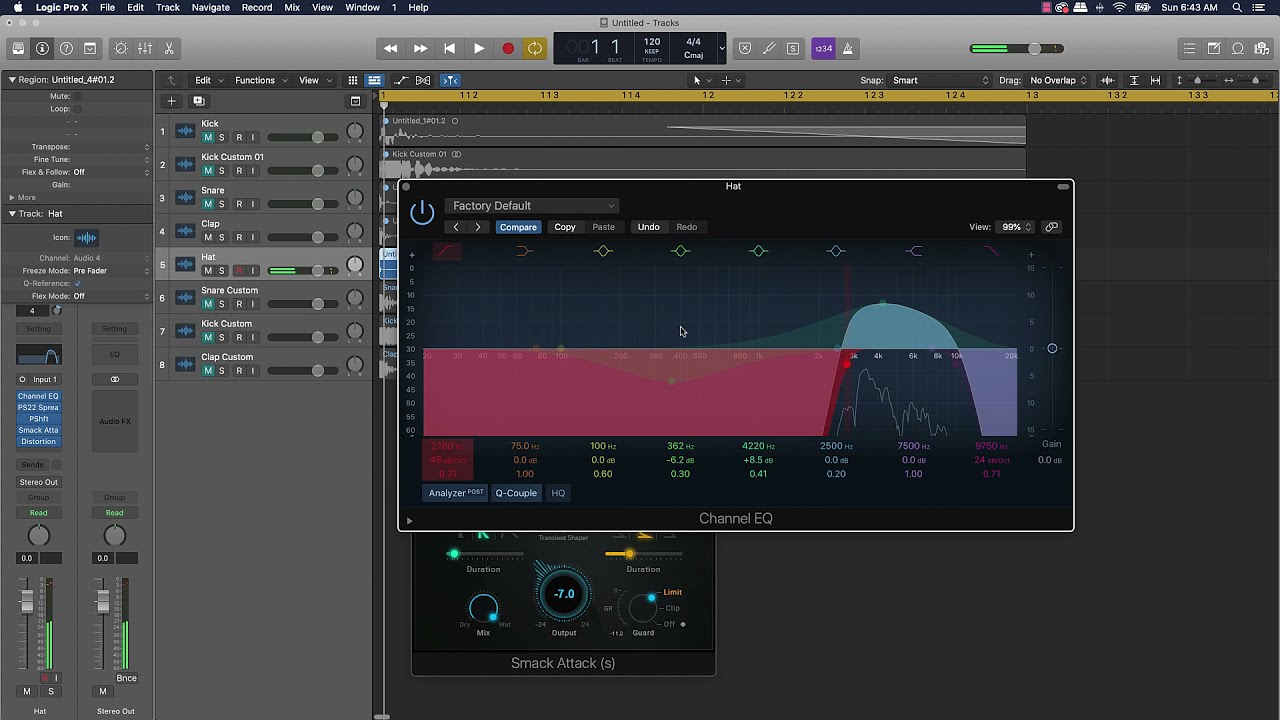This screenshot has width=1280, height=720.
Task: Open the Loop Browser icon
Action: [x=1237, y=48]
